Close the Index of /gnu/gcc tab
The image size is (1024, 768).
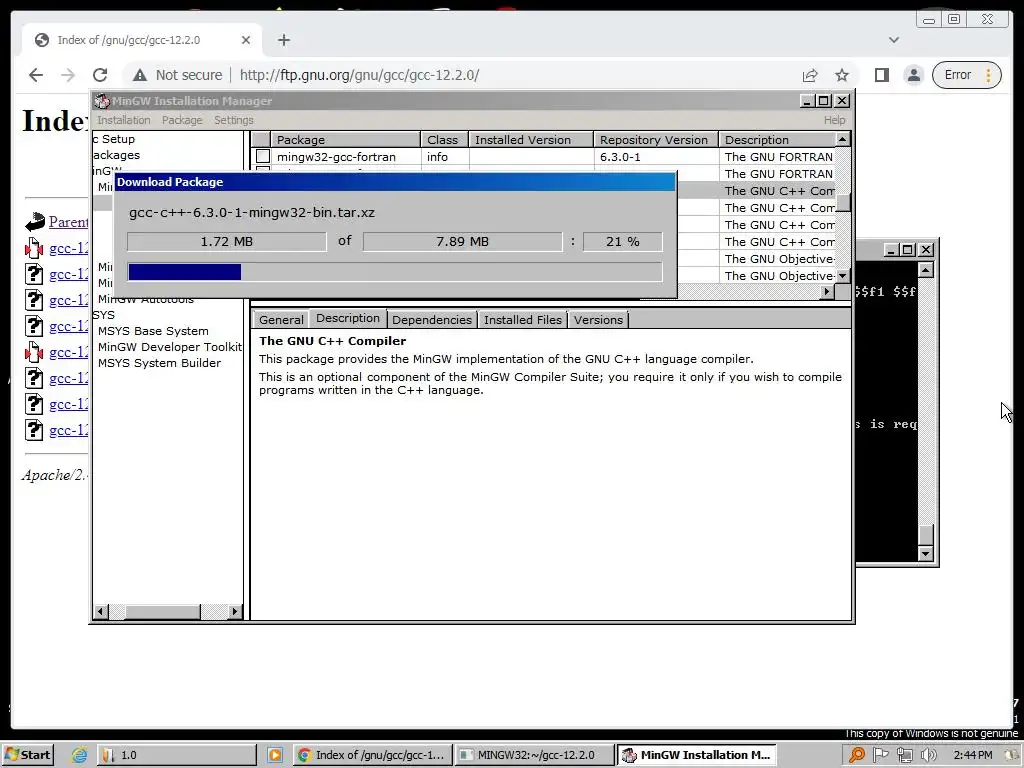tap(246, 40)
